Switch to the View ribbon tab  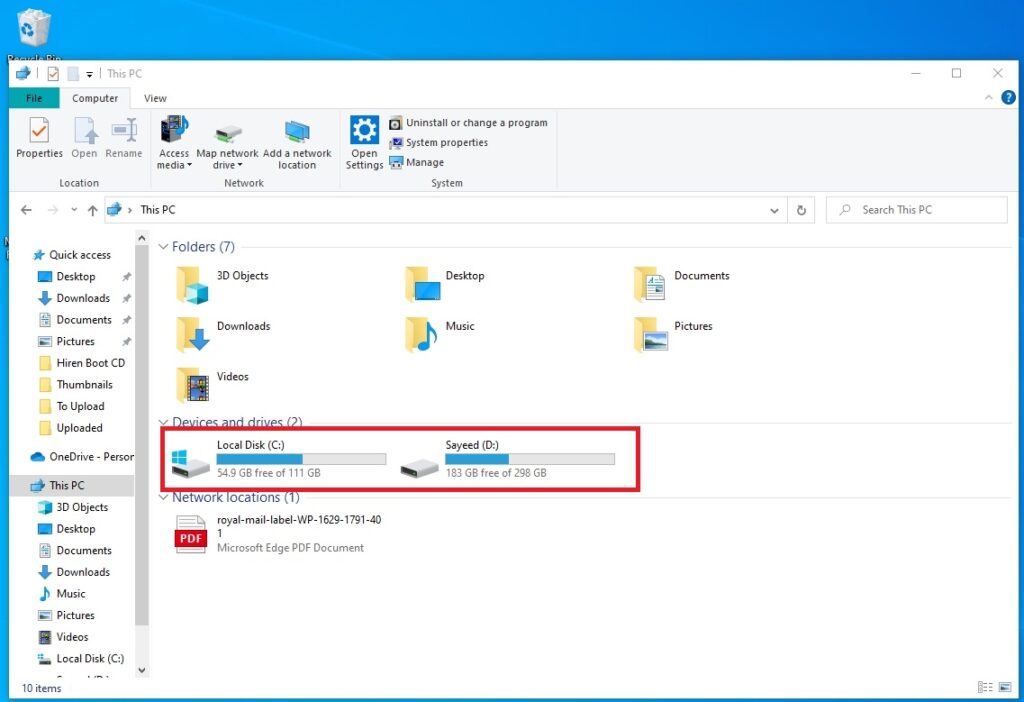tap(155, 98)
